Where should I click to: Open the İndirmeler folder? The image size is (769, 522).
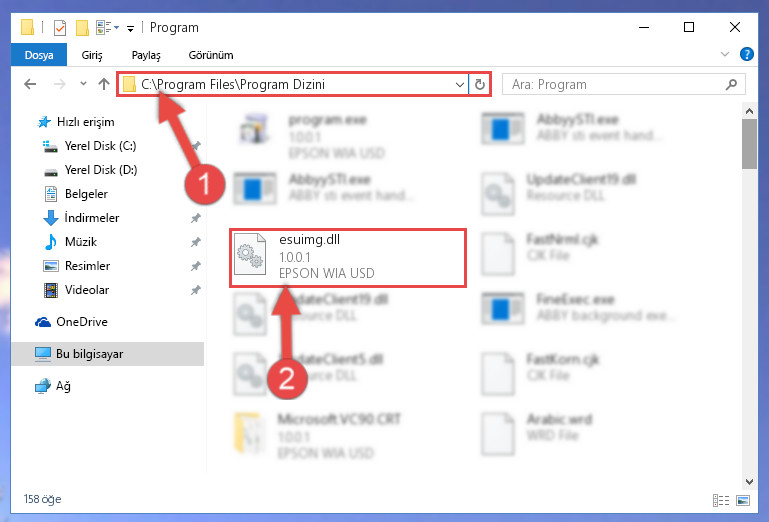[x=81, y=218]
